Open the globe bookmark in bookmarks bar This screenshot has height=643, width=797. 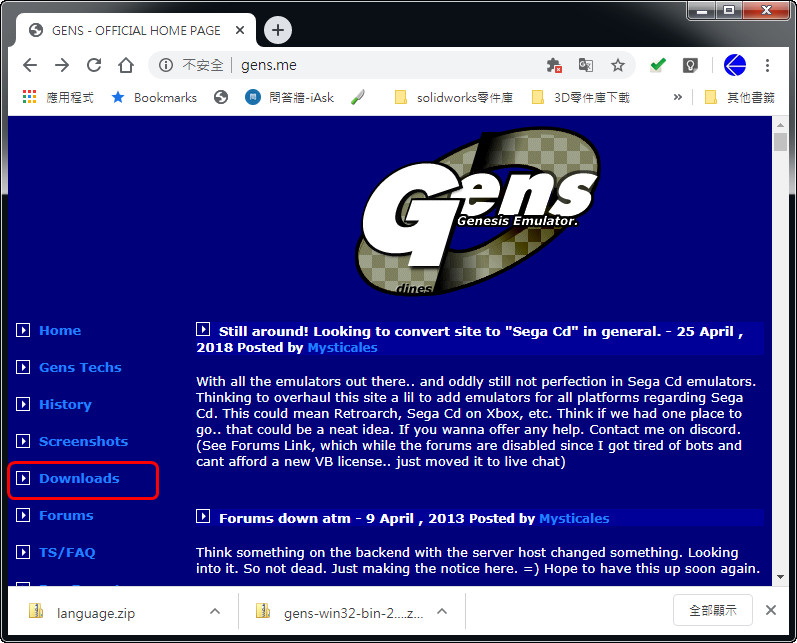tap(221, 97)
